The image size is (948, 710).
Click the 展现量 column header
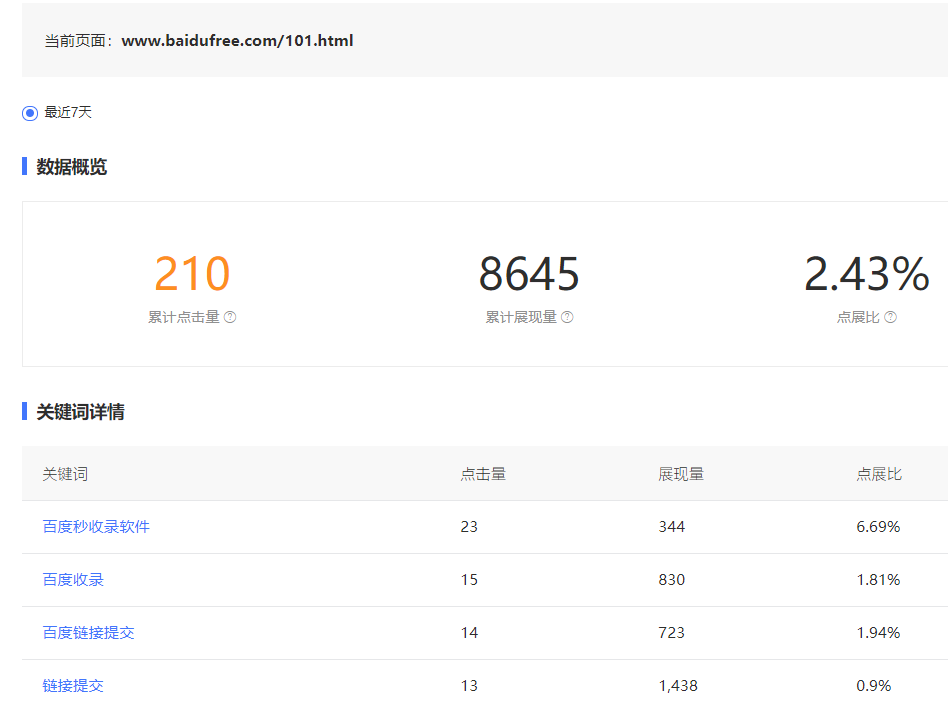[x=681, y=474]
